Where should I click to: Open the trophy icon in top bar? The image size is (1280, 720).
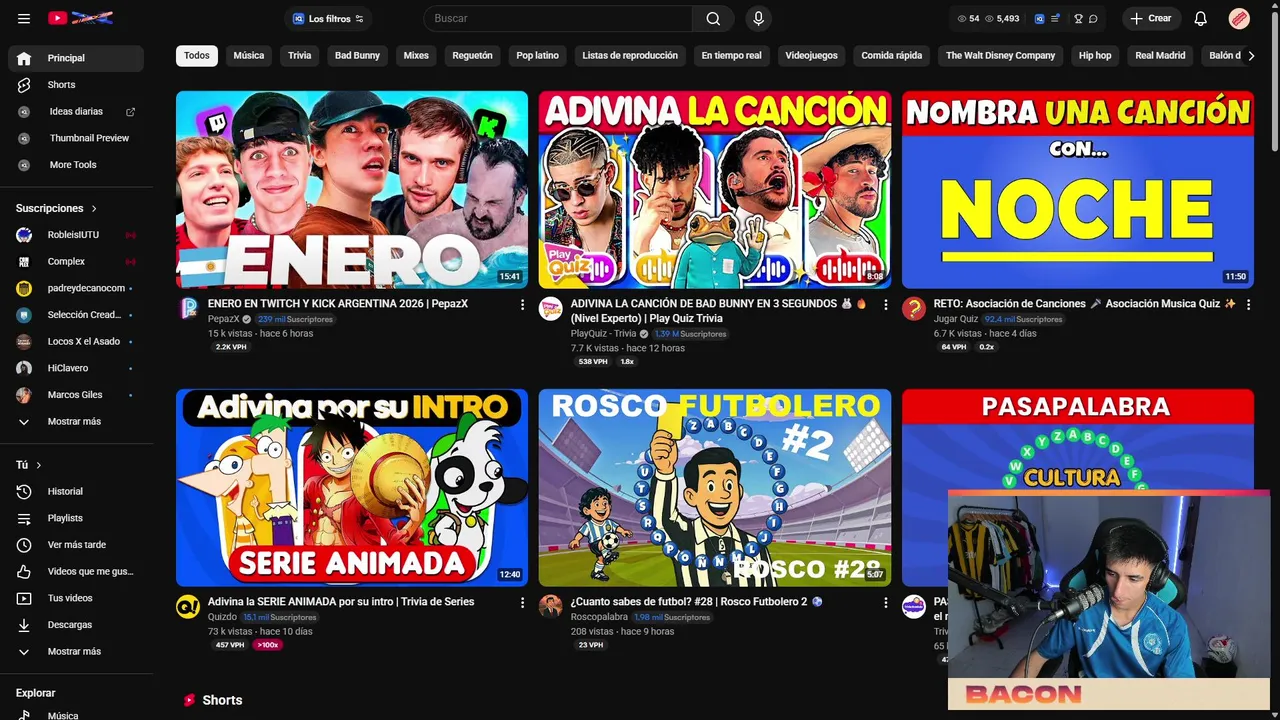click(x=1078, y=18)
